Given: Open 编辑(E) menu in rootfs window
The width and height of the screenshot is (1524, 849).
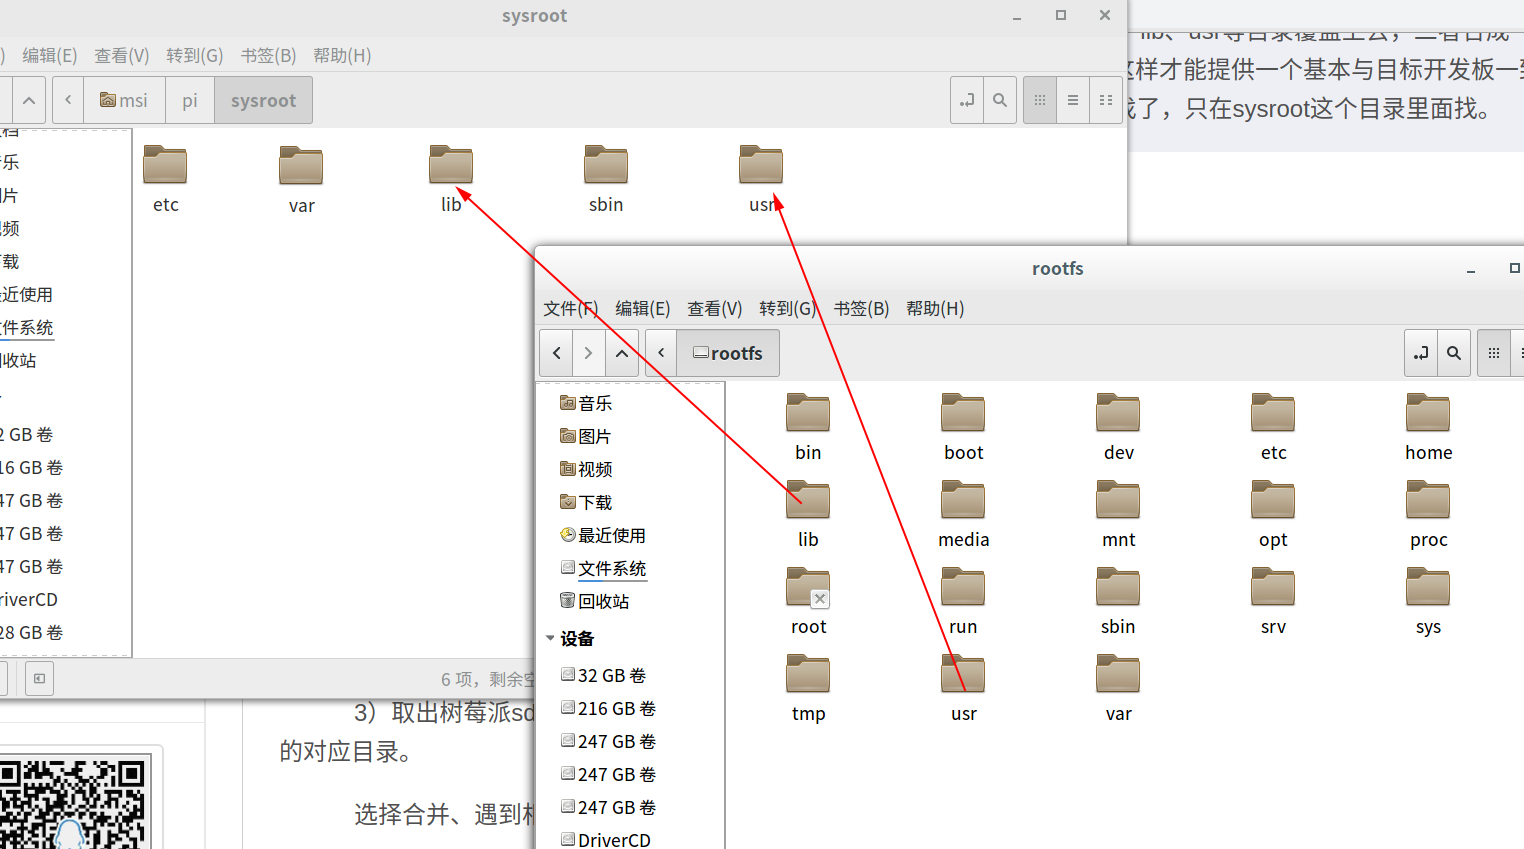Looking at the screenshot, I should tap(643, 308).
